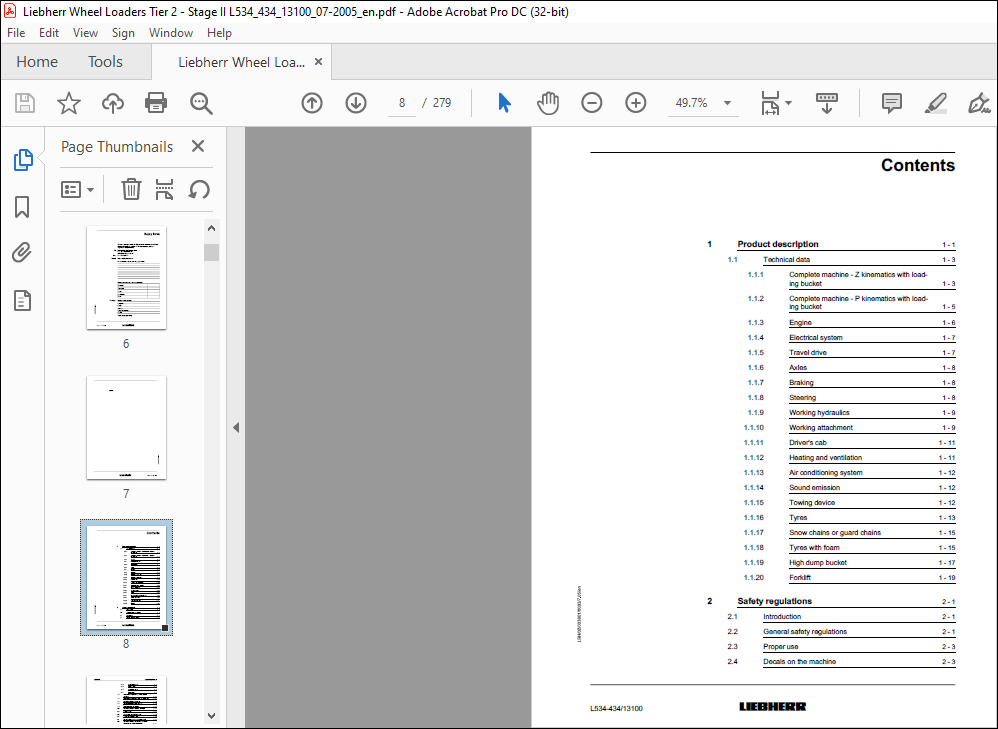
Task: Click the Product description contents entry
Action: click(778, 244)
